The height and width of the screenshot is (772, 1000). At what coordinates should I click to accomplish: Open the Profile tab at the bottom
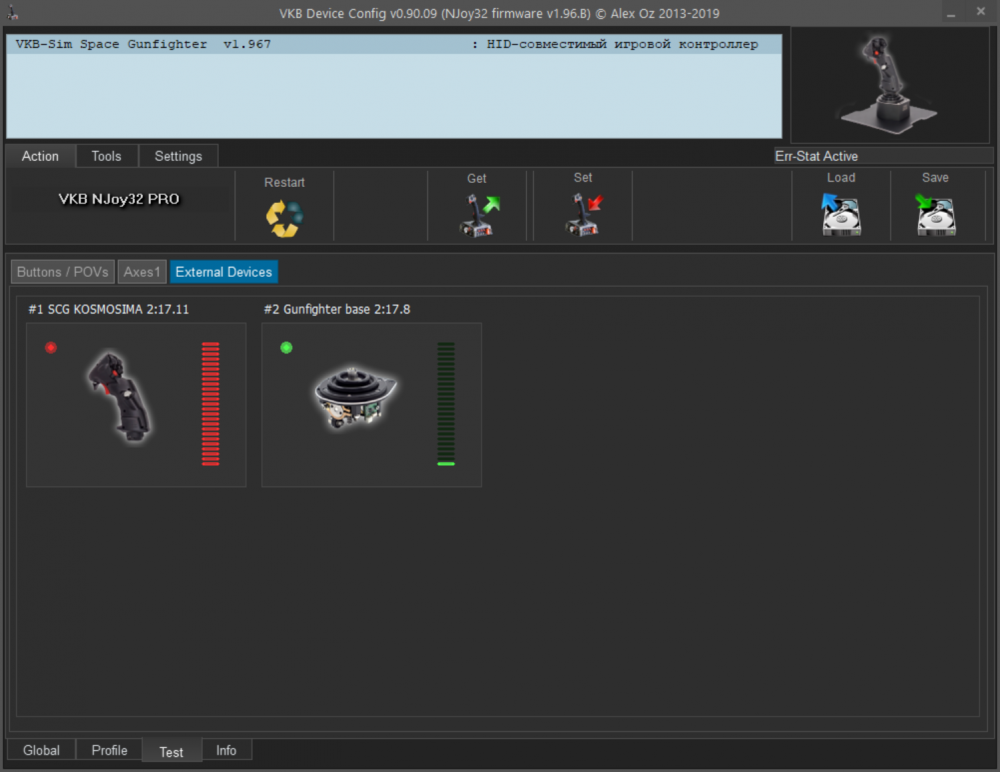[x=108, y=750]
